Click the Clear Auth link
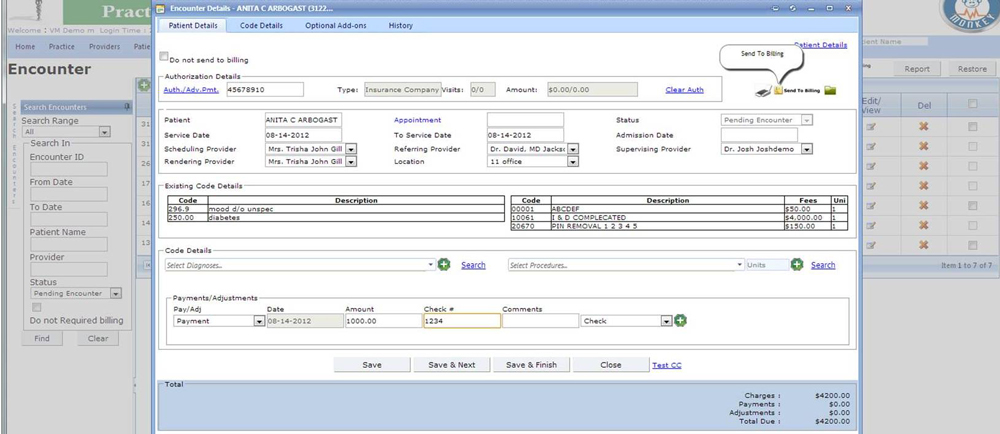 point(684,90)
